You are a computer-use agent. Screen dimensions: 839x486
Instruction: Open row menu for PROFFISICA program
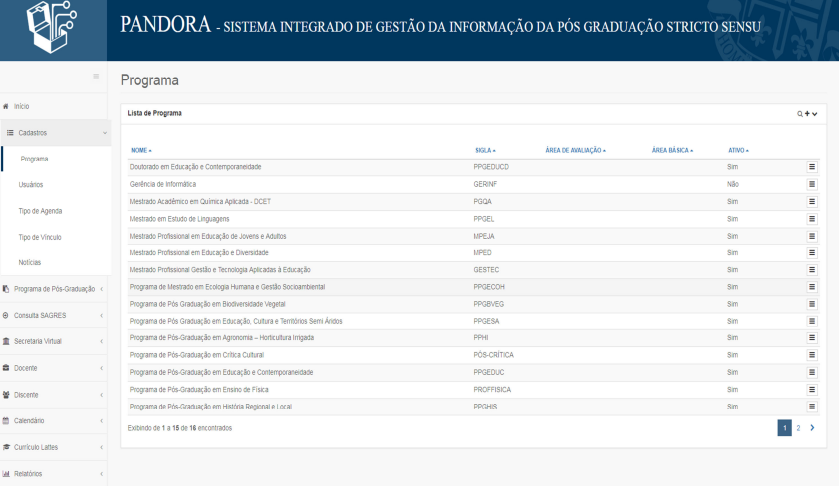click(x=812, y=390)
